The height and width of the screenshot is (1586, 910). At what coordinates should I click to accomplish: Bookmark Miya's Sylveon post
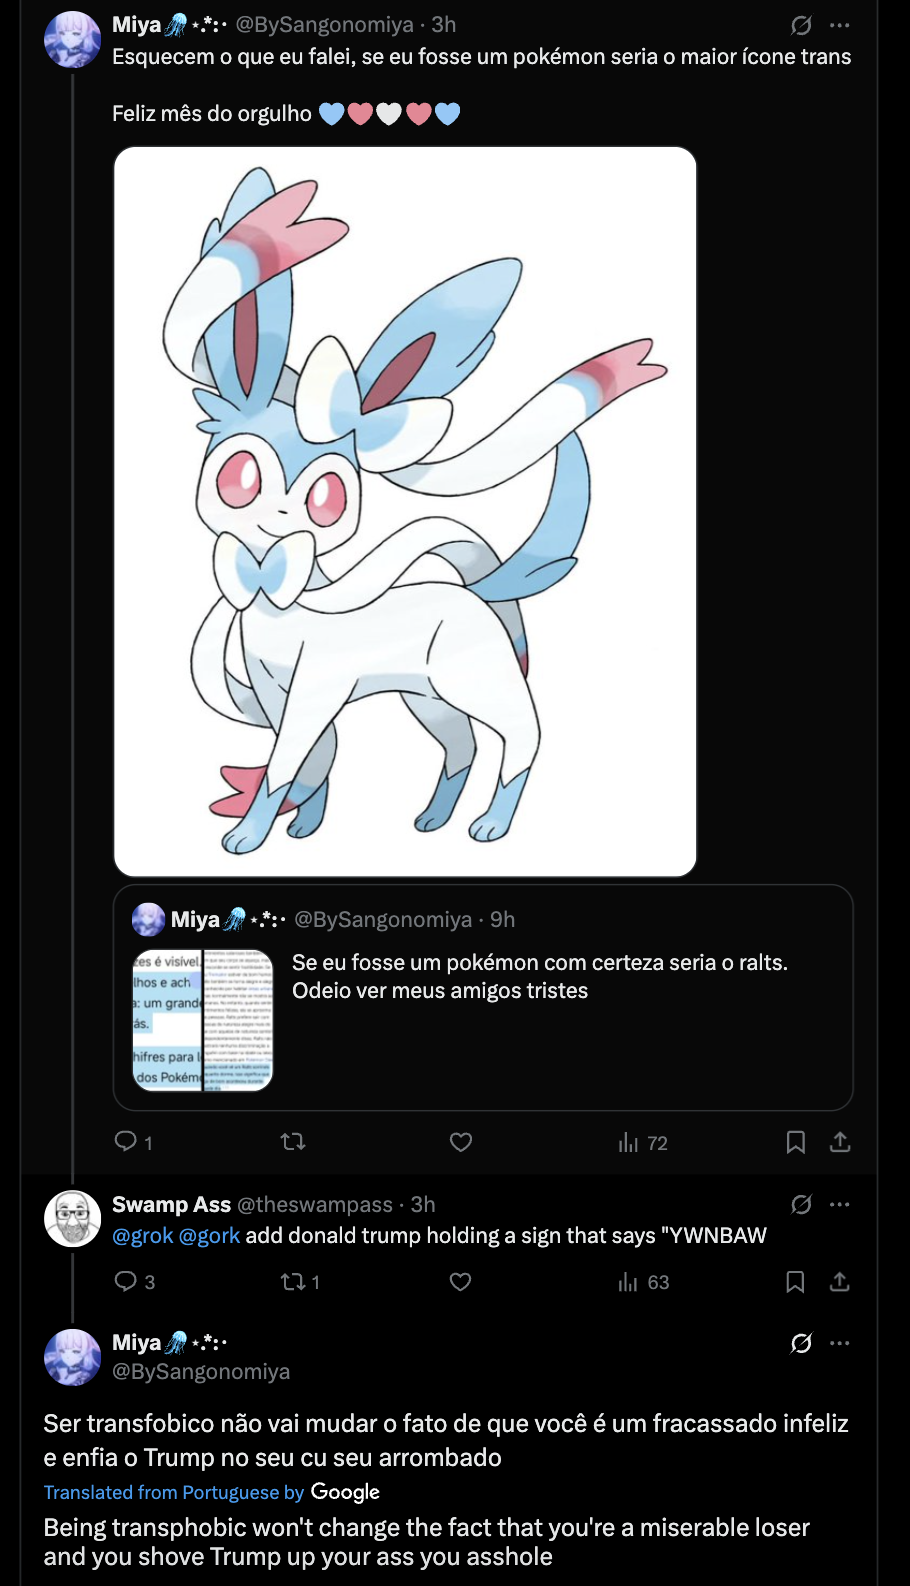click(x=796, y=1142)
